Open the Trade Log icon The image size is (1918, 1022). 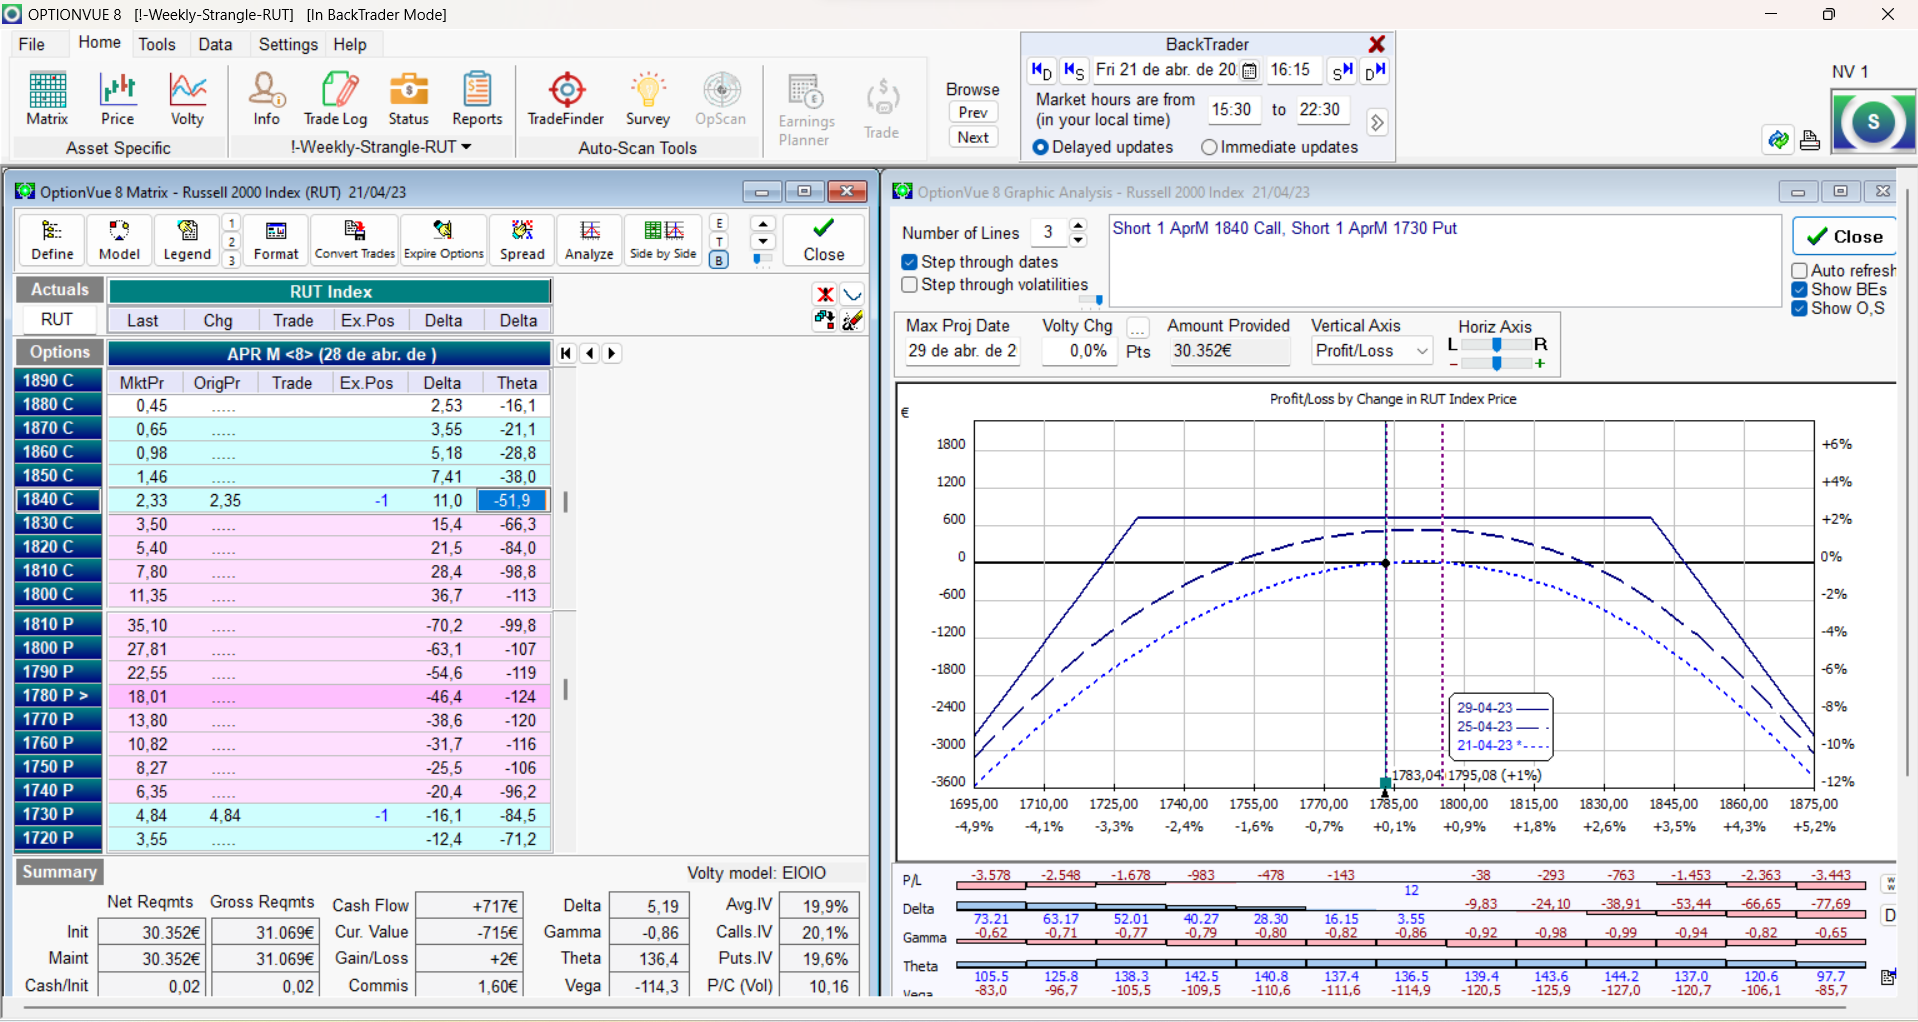pyautogui.click(x=335, y=99)
